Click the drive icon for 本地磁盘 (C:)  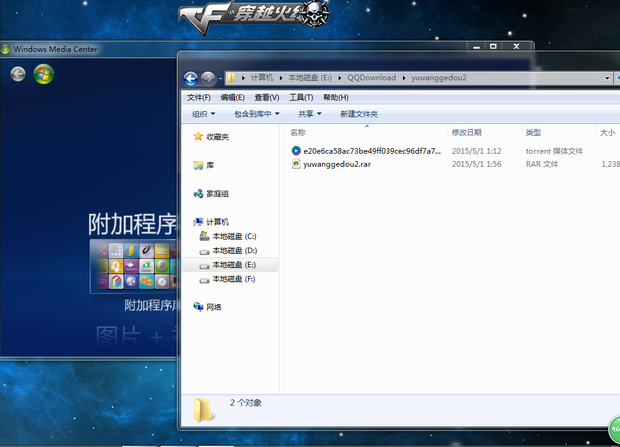coord(204,236)
